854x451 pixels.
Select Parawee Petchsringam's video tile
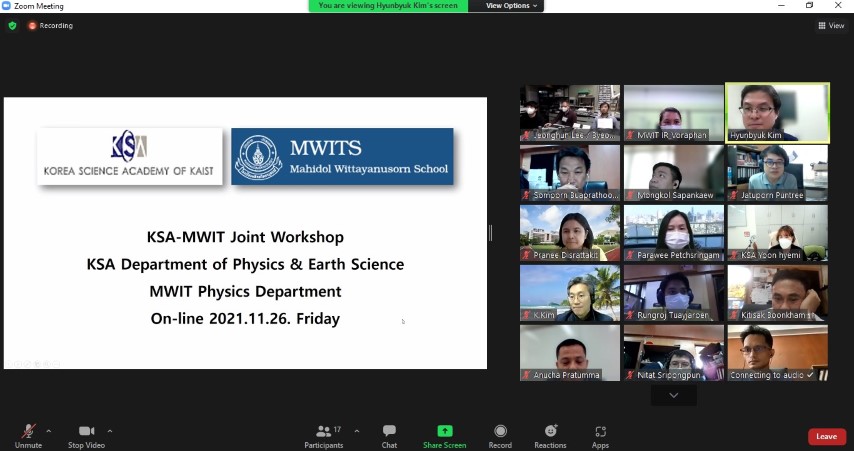pos(674,233)
